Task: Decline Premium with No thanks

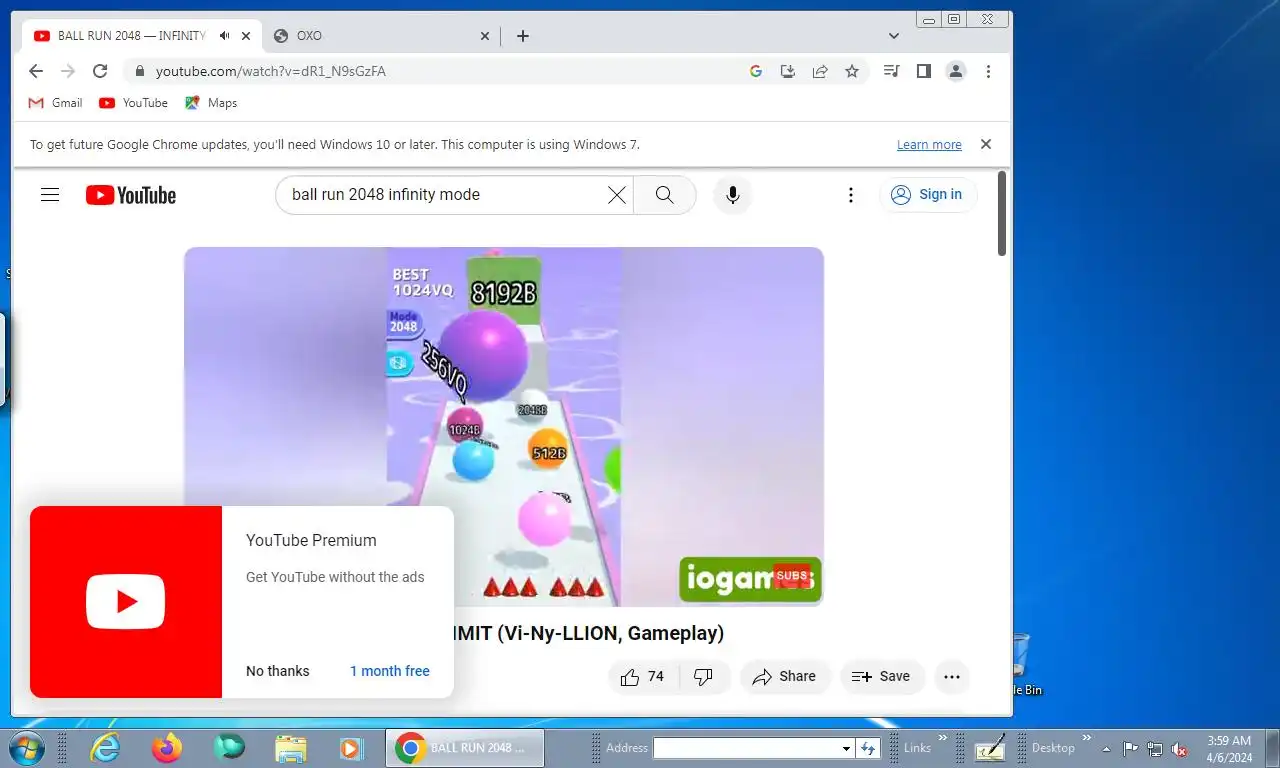Action: click(x=278, y=671)
